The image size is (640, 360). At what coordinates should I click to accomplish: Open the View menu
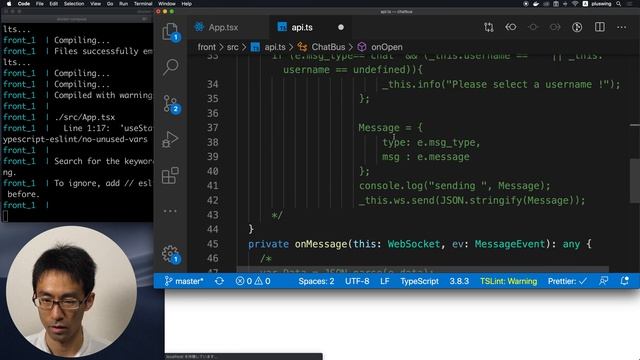[96, 4]
